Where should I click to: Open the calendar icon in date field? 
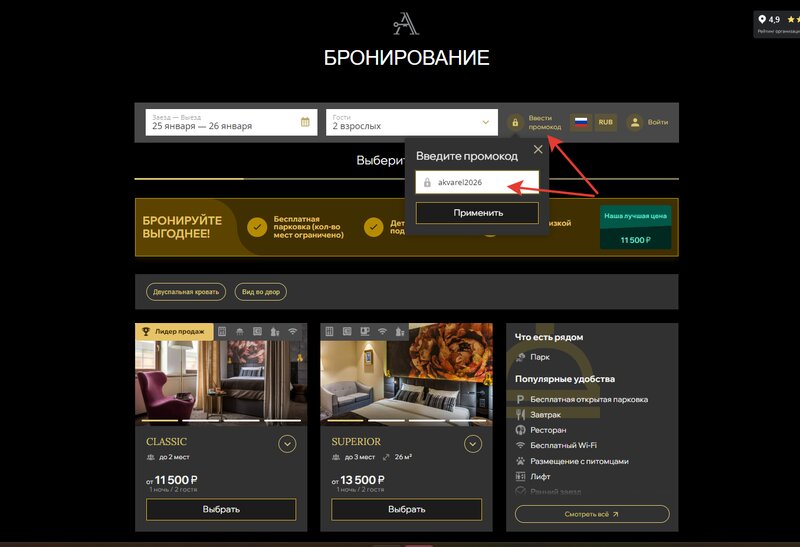coord(305,122)
